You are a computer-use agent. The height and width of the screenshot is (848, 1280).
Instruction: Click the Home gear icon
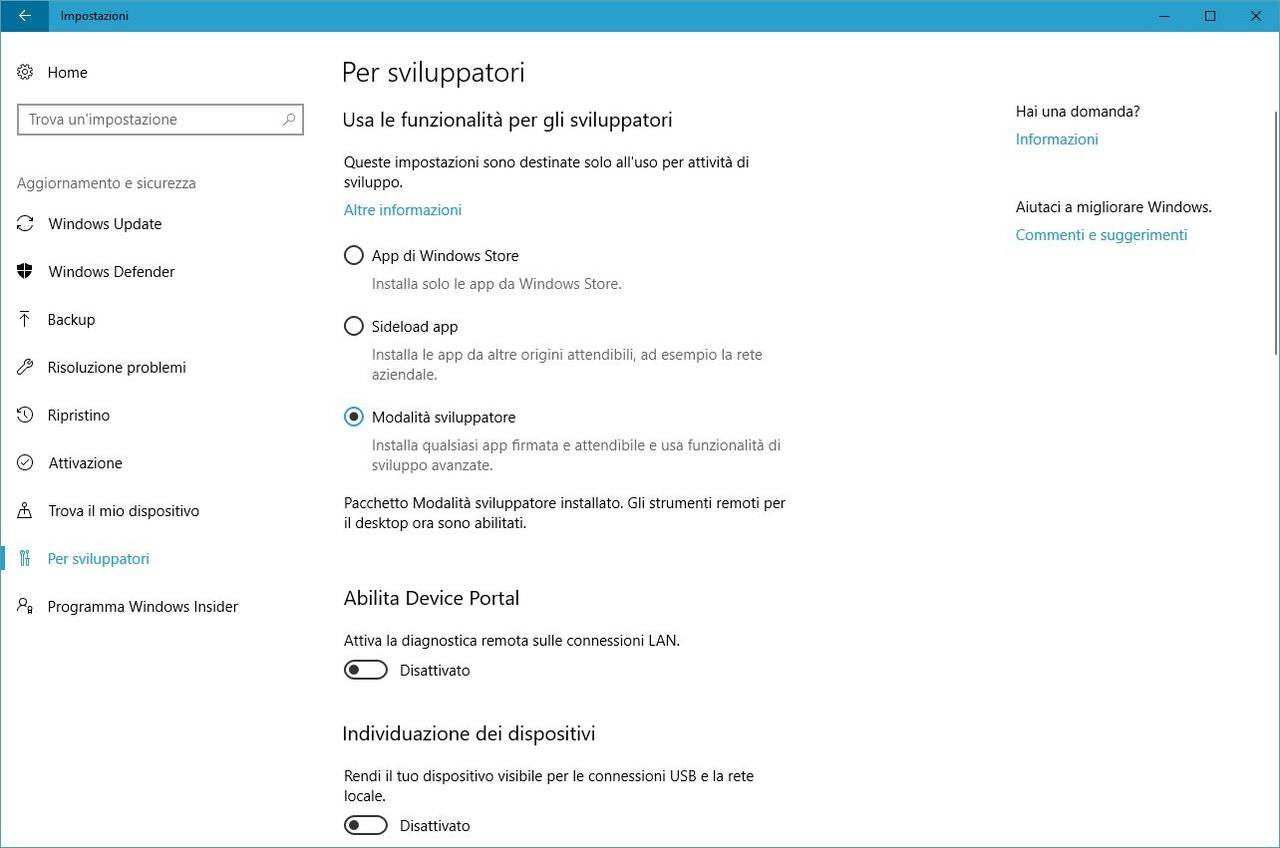click(26, 72)
